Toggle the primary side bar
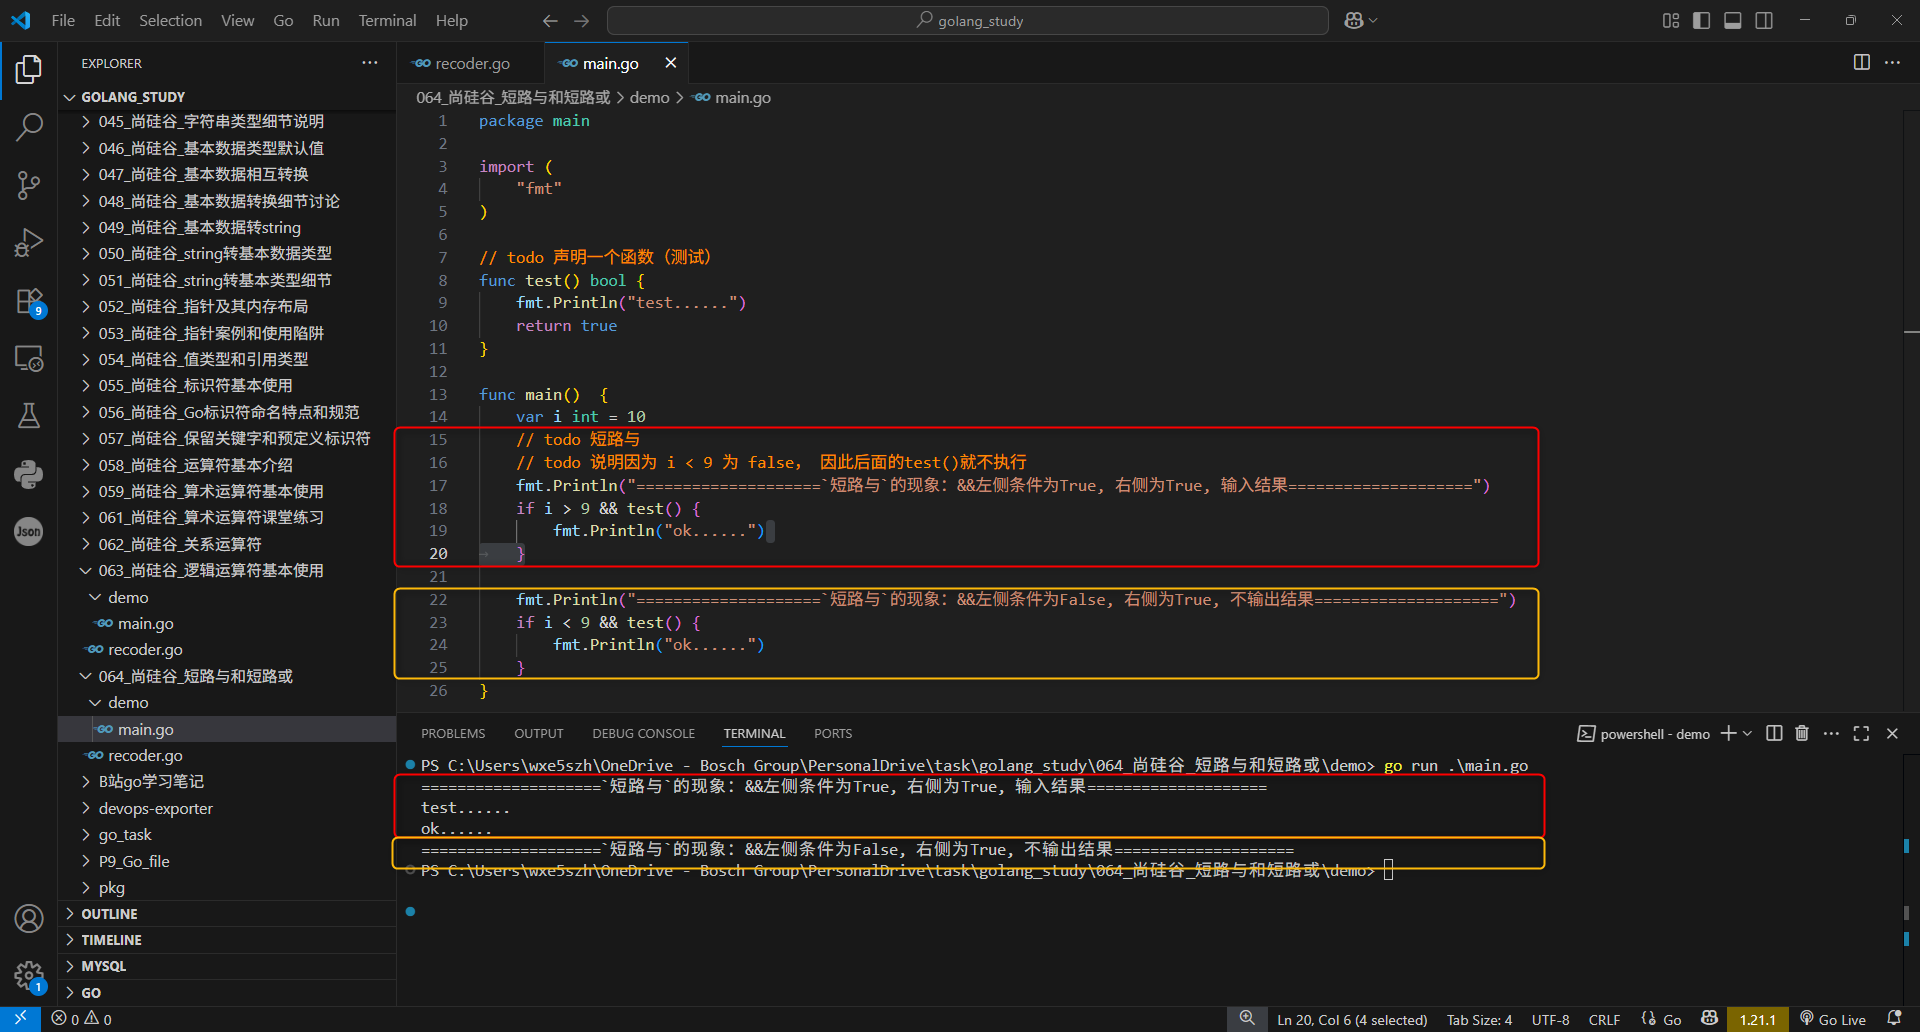This screenshot has width=1920, height=1032. pyautogui.click(x=1701, y=20)
